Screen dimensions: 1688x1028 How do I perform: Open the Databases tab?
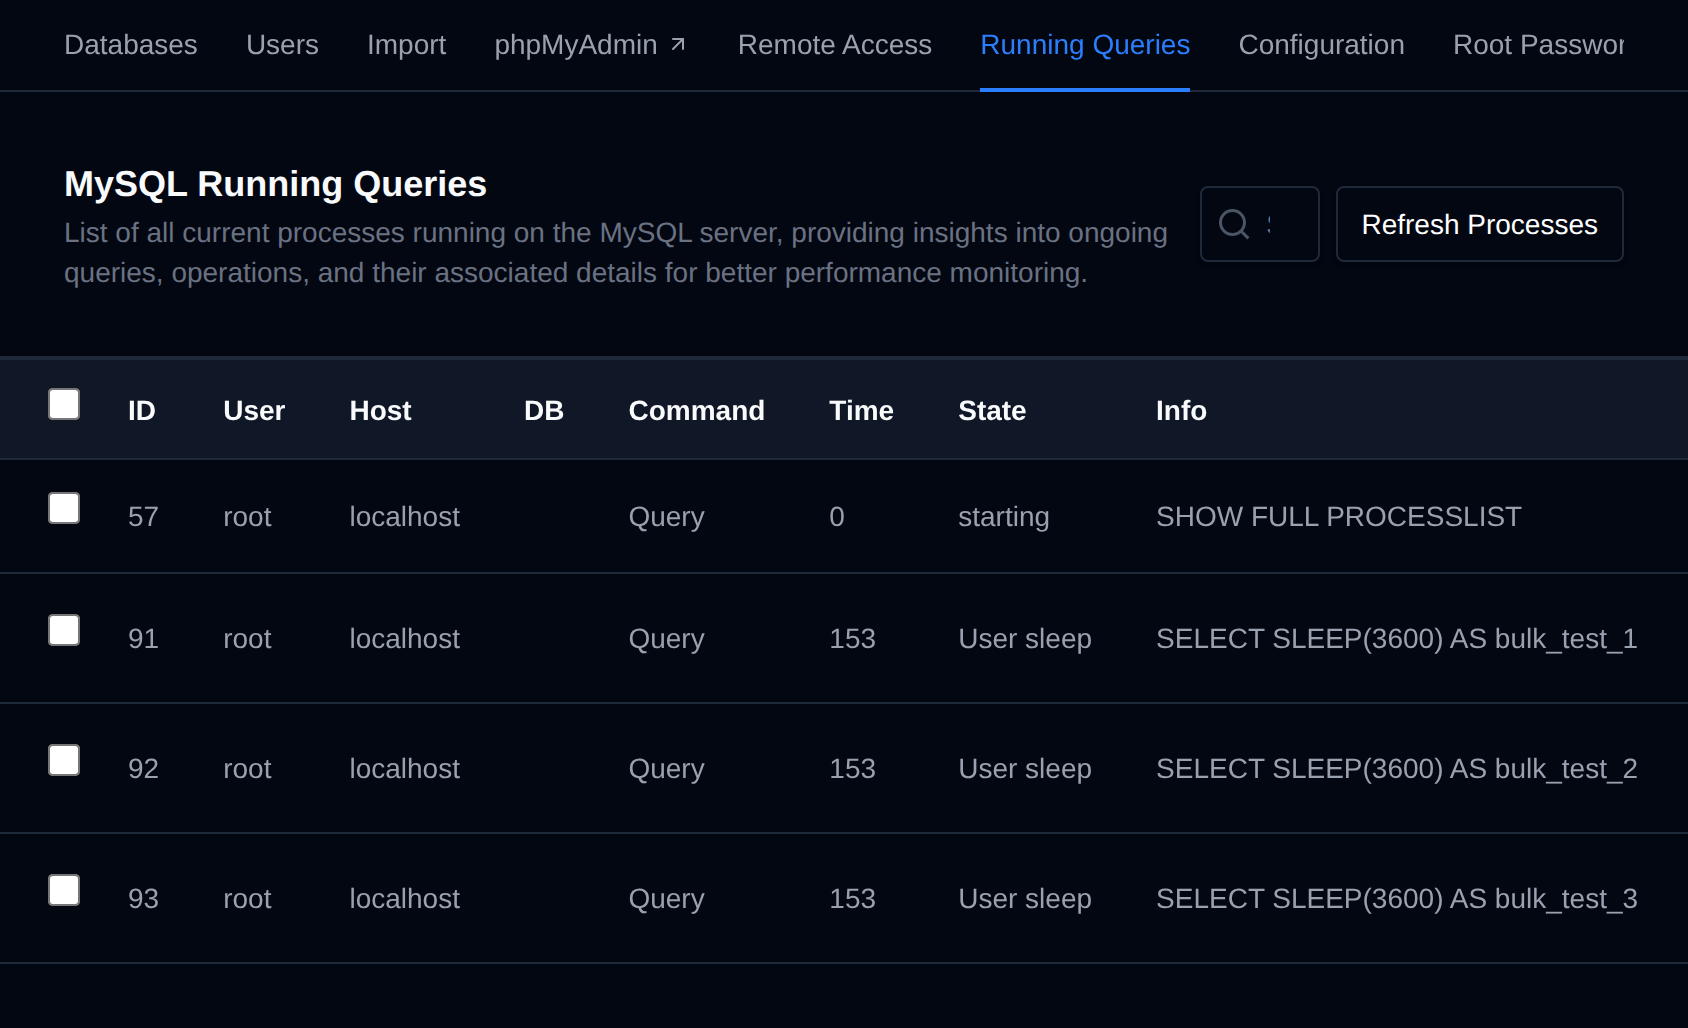pyautogui.click(x=131, y=45)
